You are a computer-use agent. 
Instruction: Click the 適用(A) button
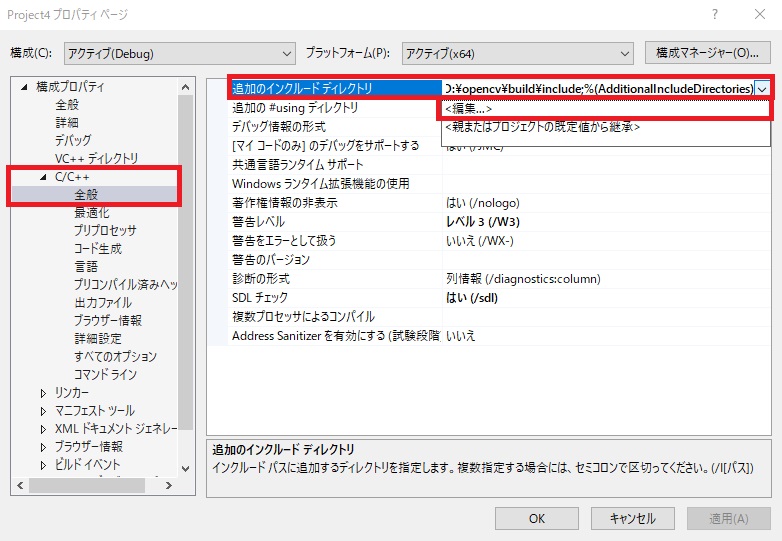coord(729,519)
